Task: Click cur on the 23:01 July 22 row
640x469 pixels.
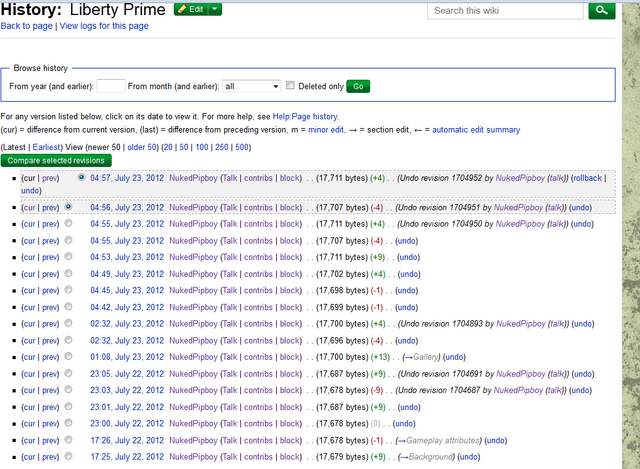Action: (x=29, y=407)
